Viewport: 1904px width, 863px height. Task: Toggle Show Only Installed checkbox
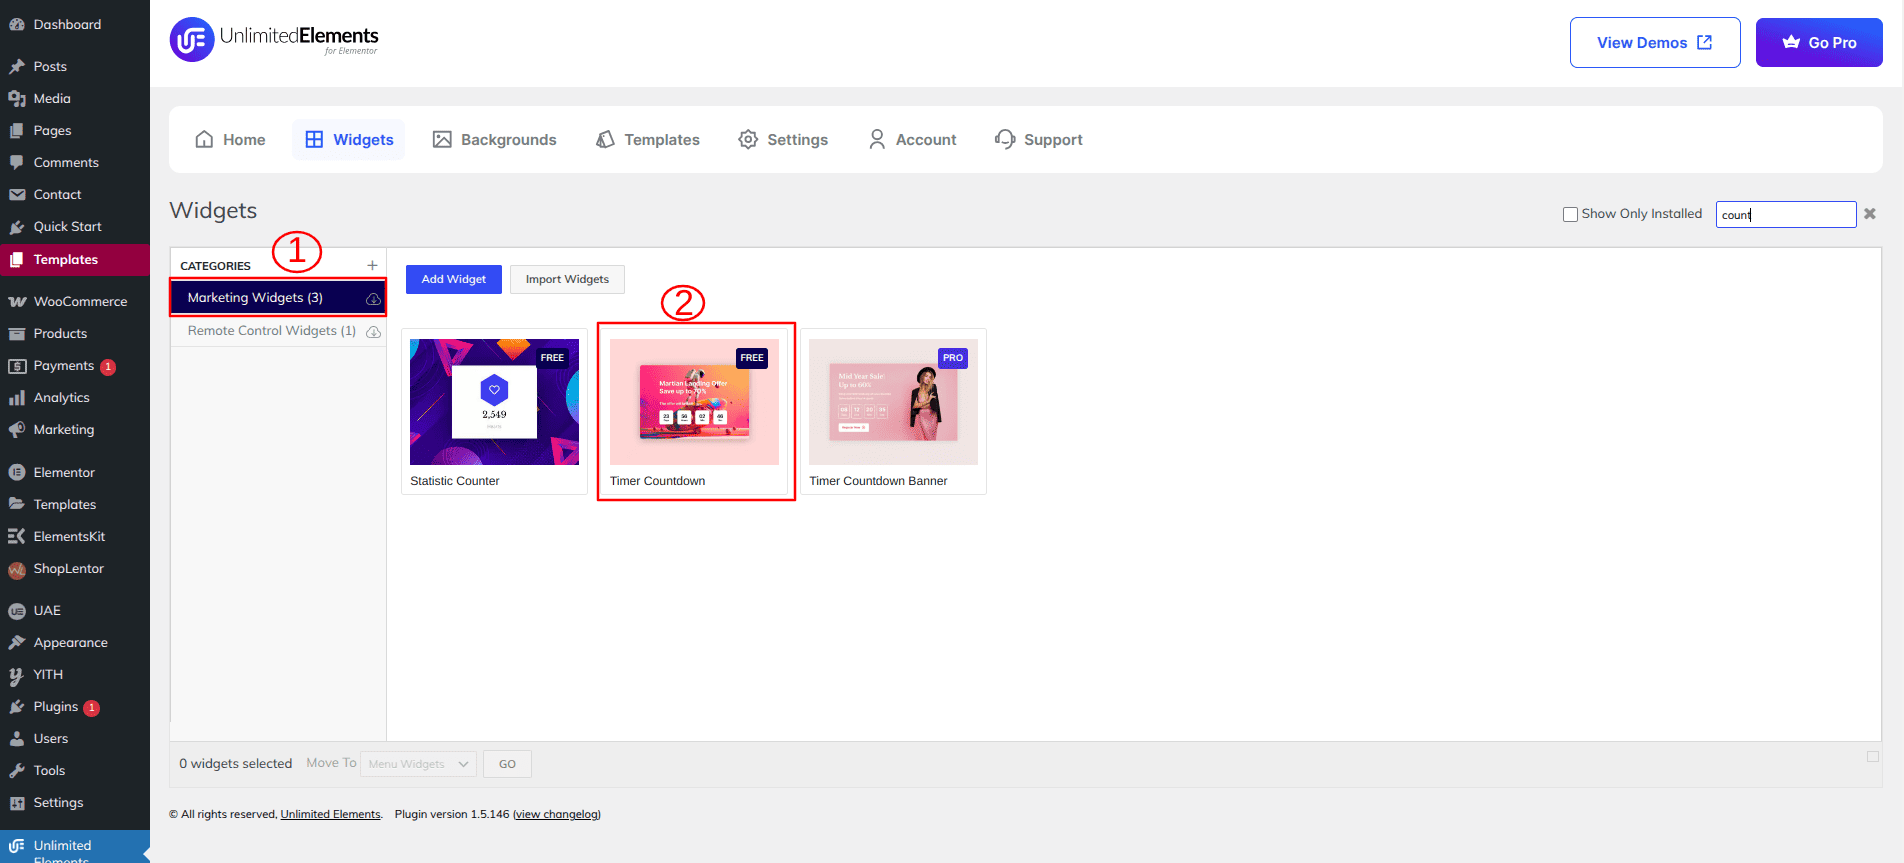tap(1570, 214)
